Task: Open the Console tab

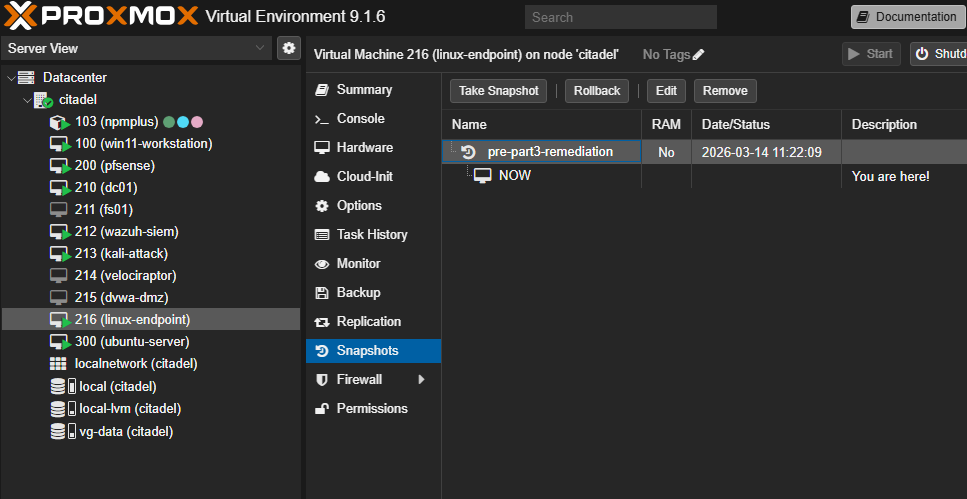Action: [x=374, y=118]
